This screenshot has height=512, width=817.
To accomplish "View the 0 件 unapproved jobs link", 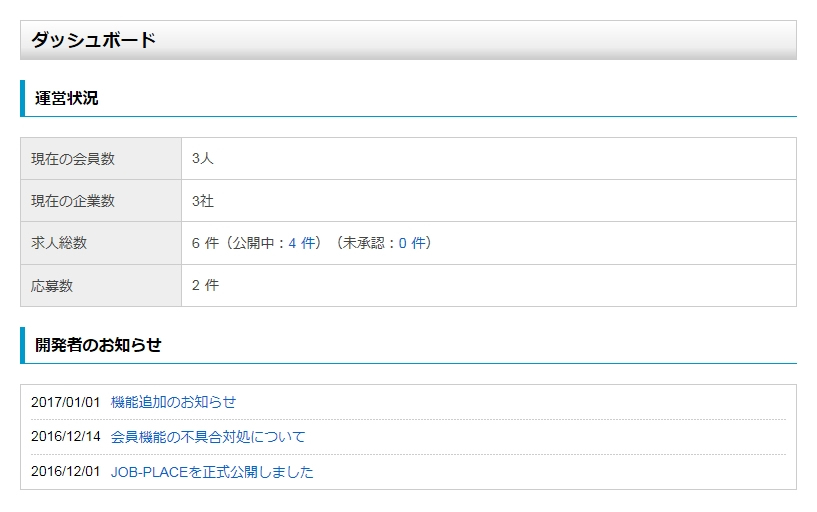I will click(412, 243).
